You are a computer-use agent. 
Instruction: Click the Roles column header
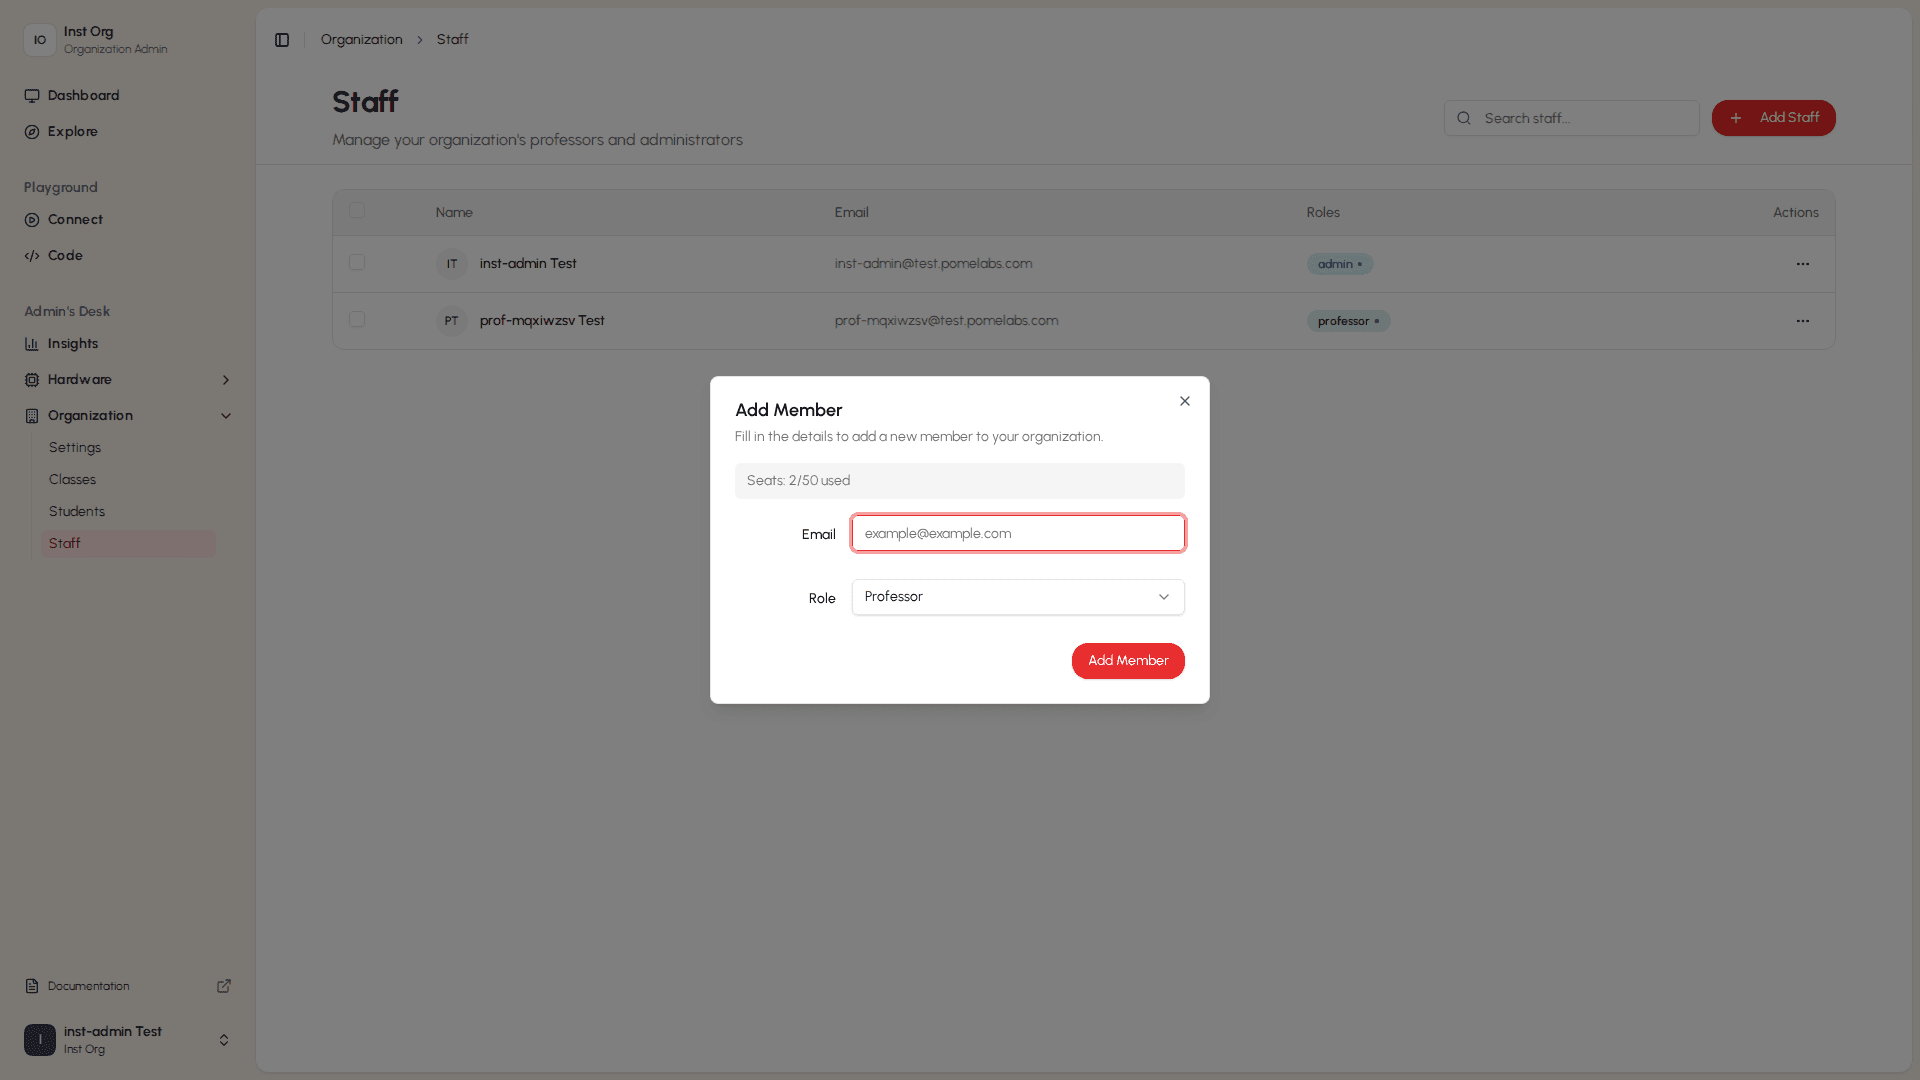1323,213
